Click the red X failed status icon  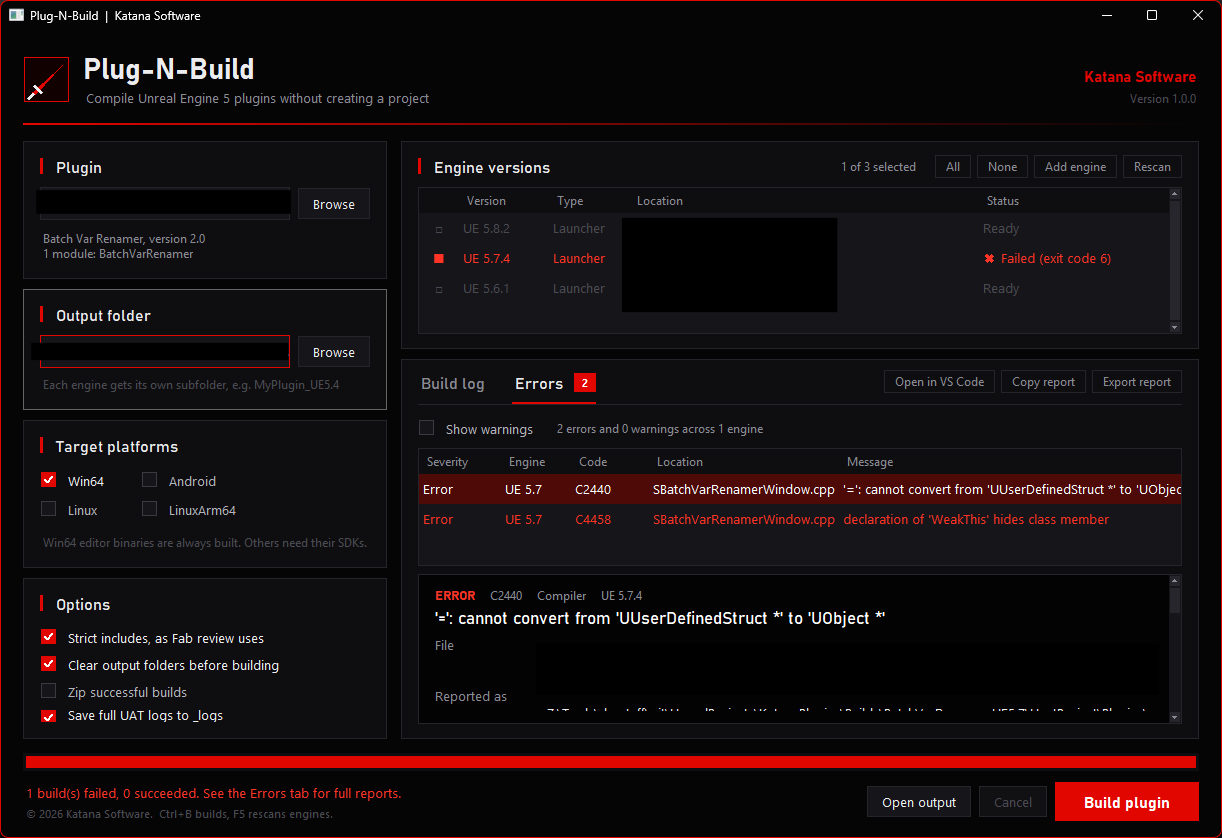(989, 259)
